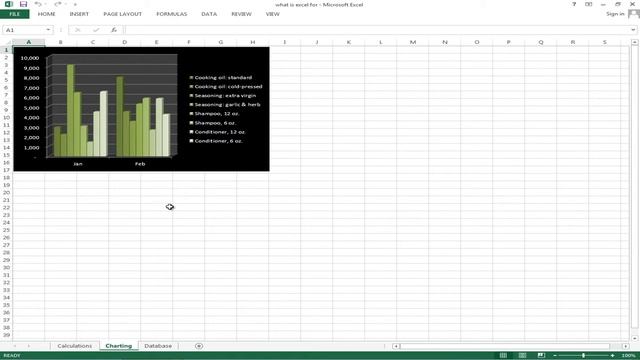The height and width of the screenshot is (360, 640).
Task: Click the zoom in plus icon
Action: click(612, 356)
